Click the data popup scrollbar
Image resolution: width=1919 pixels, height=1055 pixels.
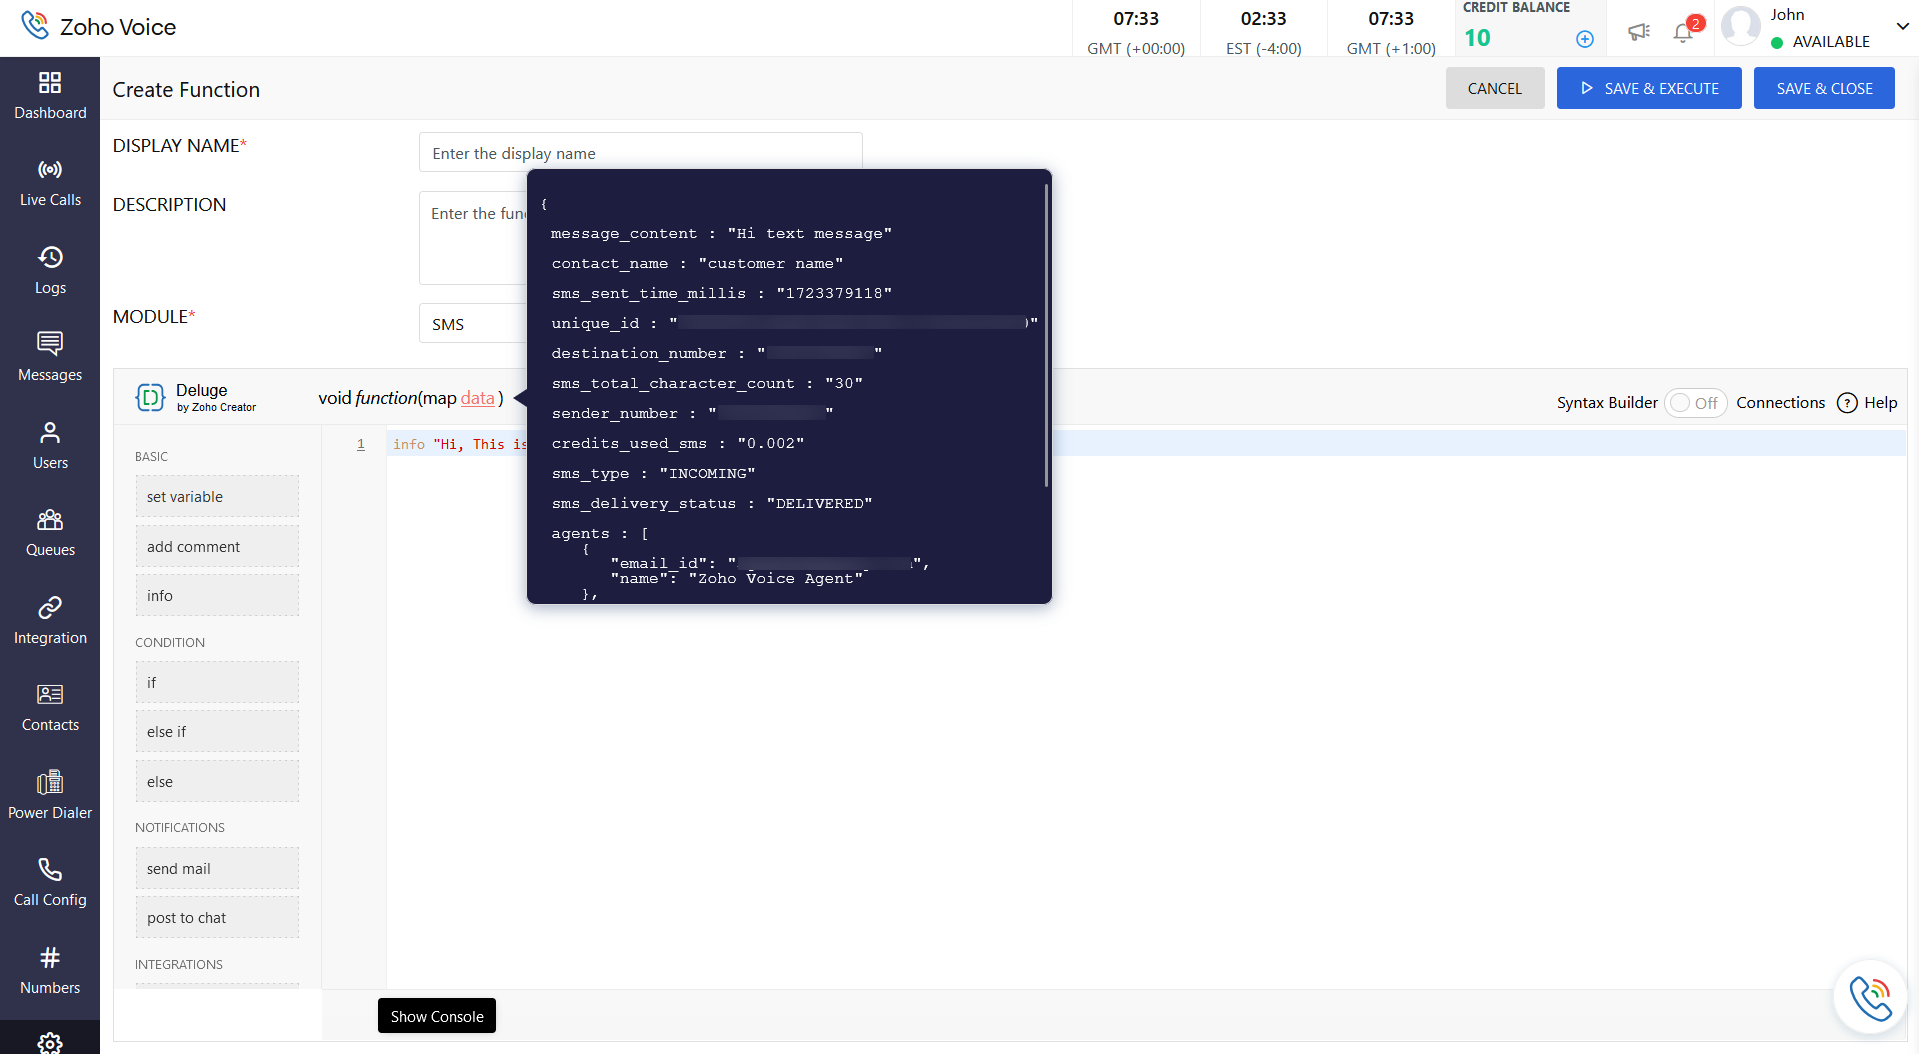(1046, 335)
